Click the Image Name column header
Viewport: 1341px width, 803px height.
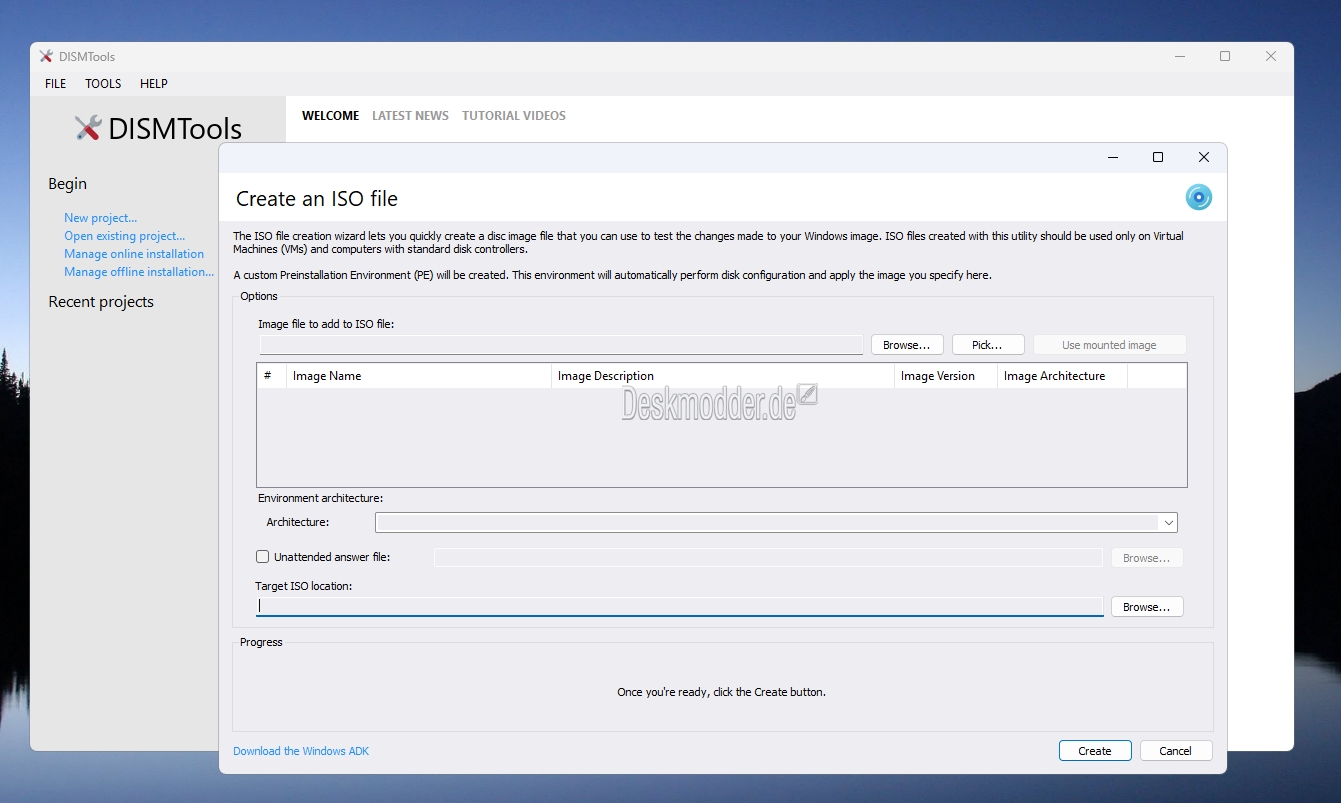[418, 376]
